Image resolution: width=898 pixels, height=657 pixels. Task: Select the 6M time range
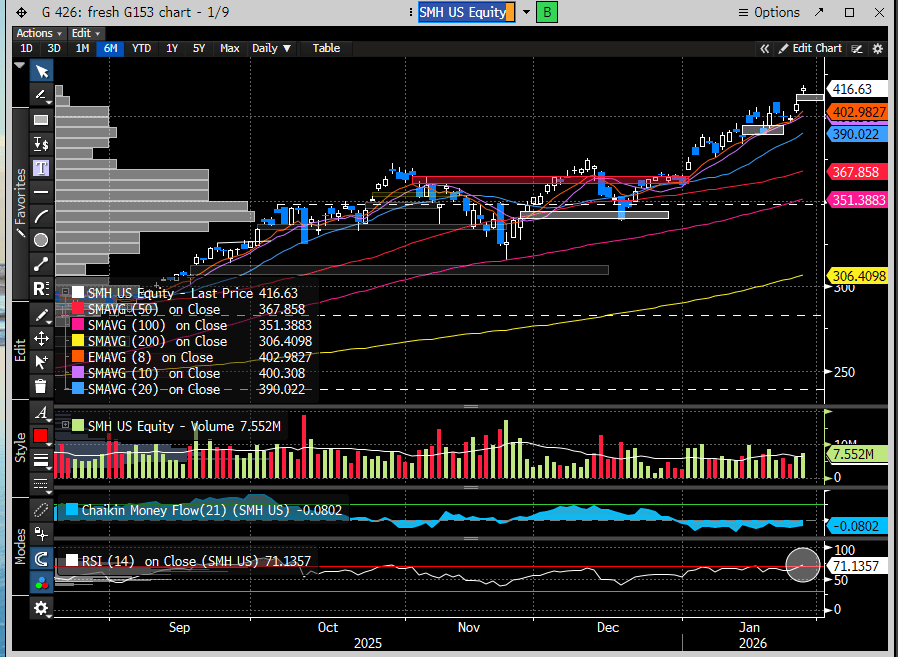click(x=111, y=48)
